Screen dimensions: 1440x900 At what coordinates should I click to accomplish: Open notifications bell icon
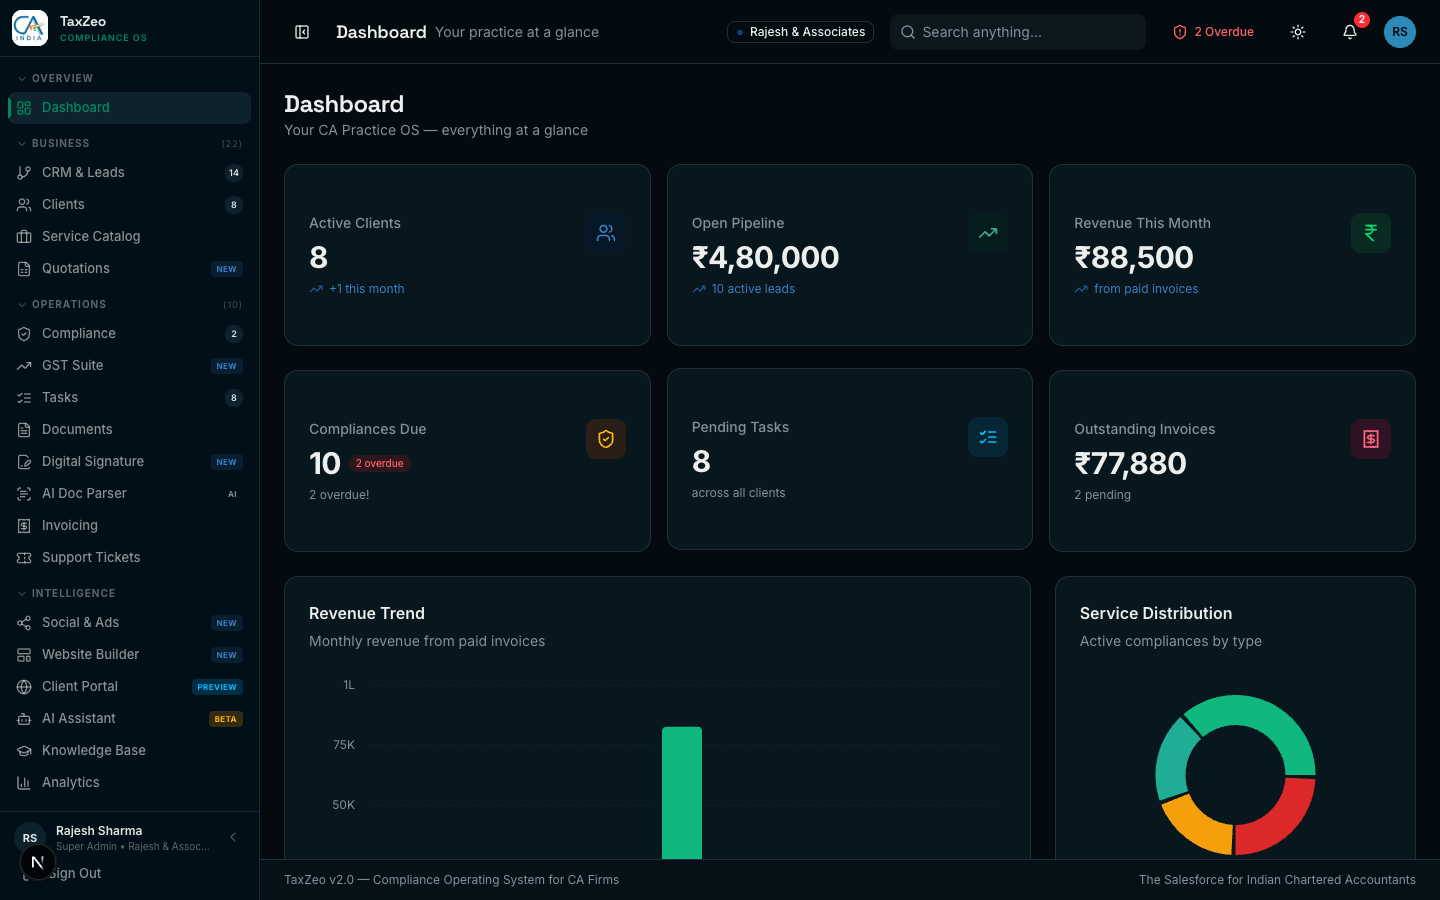[1350, 32]
